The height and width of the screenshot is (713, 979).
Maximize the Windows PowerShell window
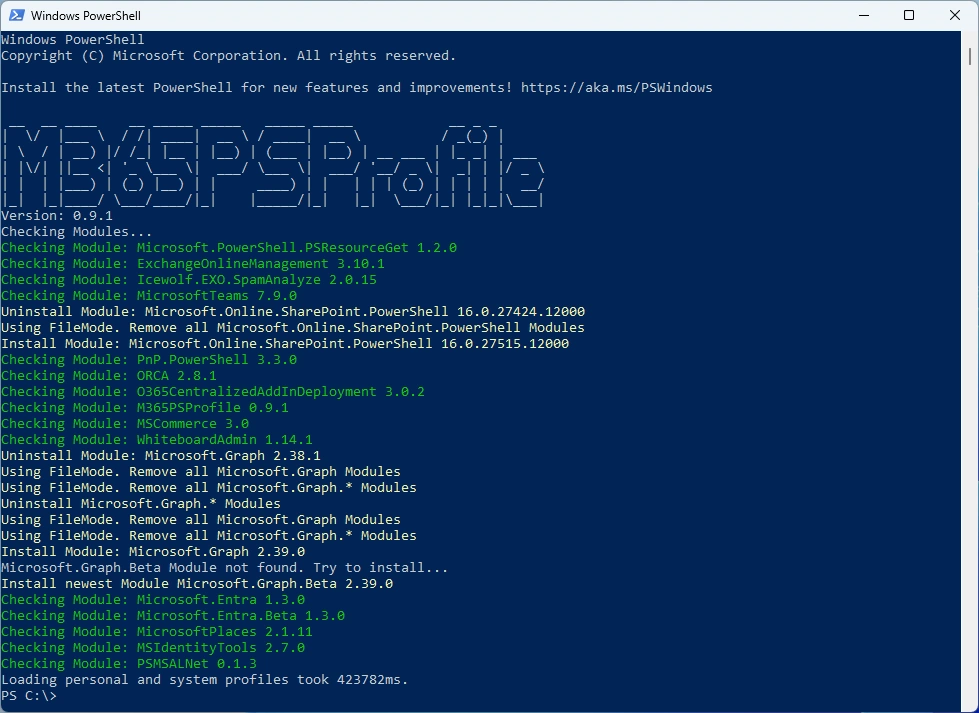[909, 15]
